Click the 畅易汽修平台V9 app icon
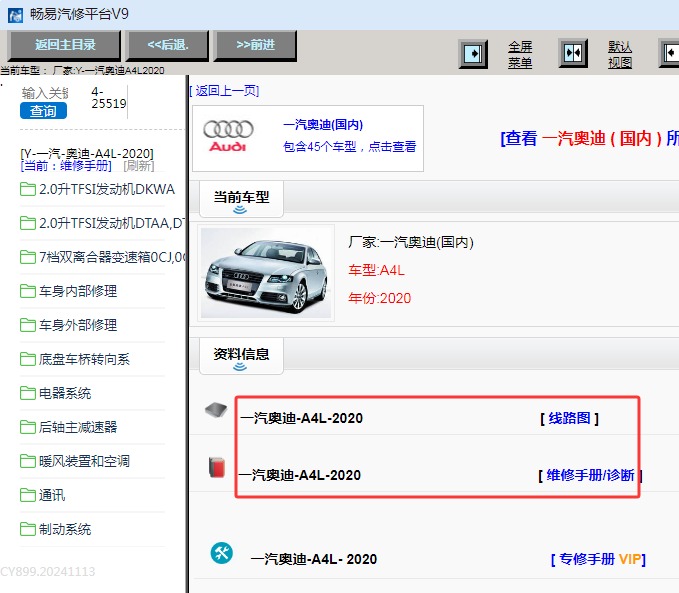Viewport: 679px width, 593px height. click(16, 16)
